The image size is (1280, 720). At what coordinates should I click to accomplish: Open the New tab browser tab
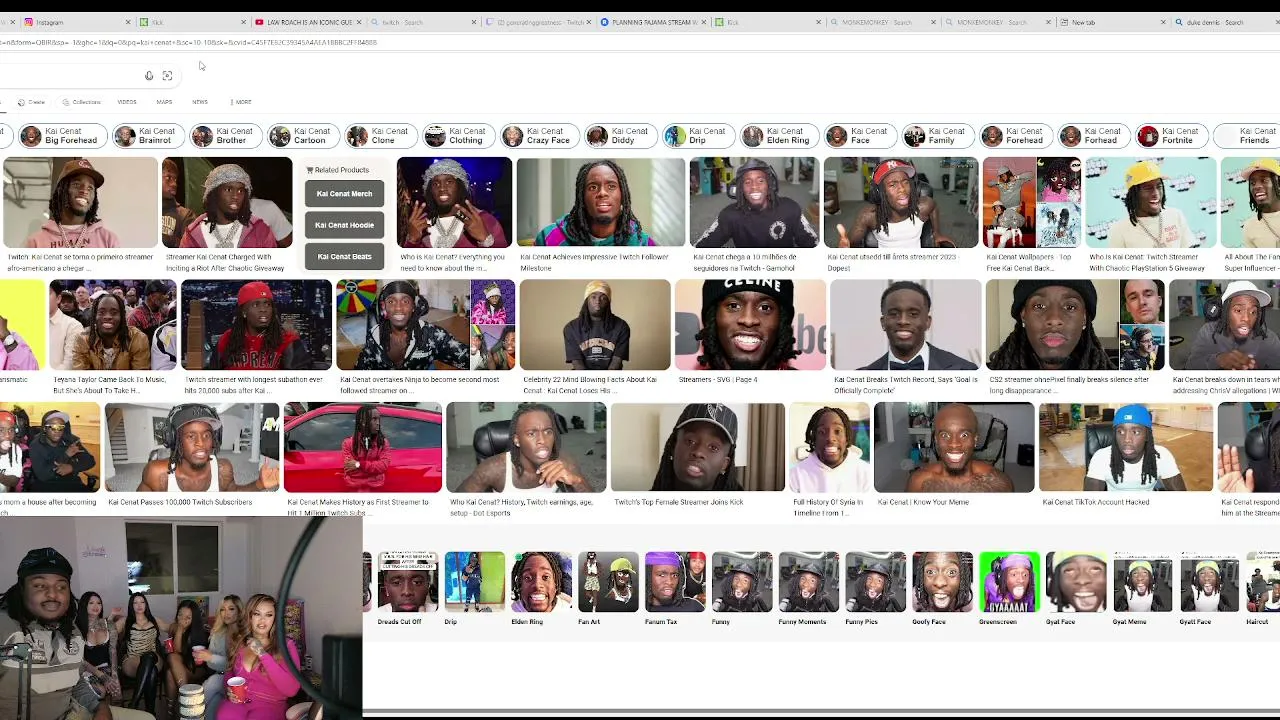click(x=1112, y=22)
